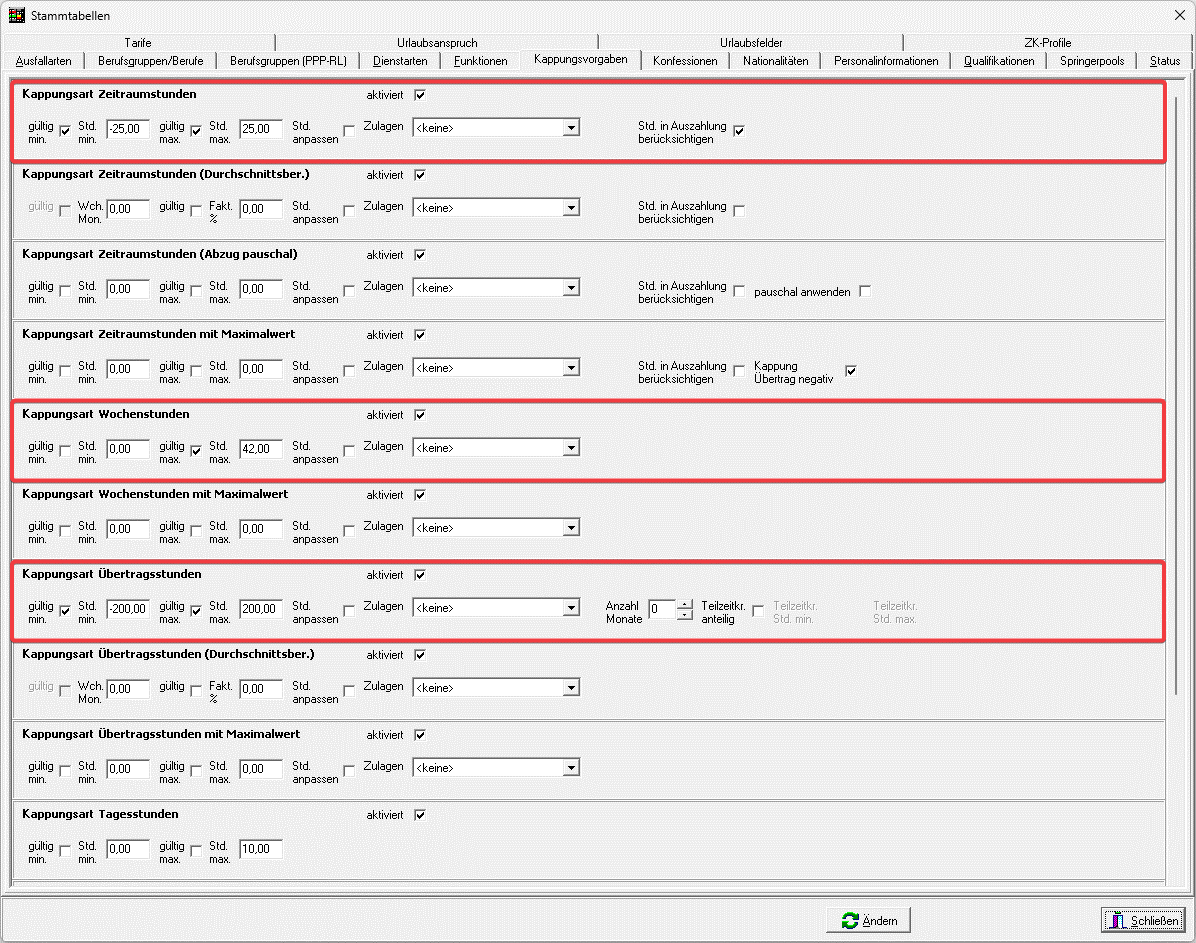The width and height of the screenshot is (1196, 943).
Task: Click the Std. max. field for Tagesstunden
Action: 261,849
